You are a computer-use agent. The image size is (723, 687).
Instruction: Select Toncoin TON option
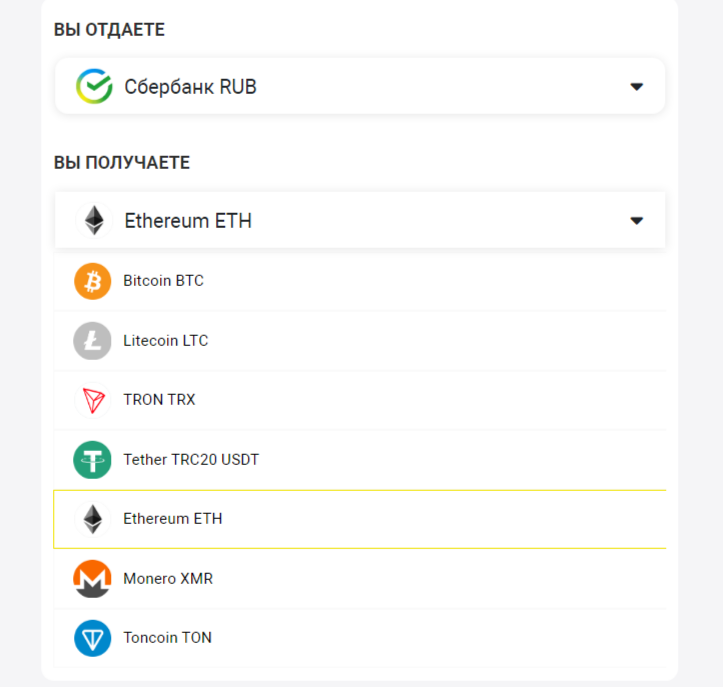(167, 638)
